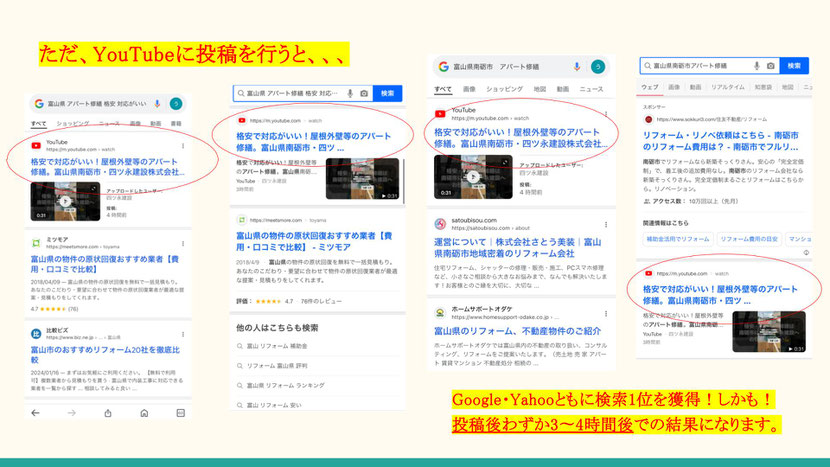
Task: Select the ウェブ tab in the rightmost Yahoo screenshot
Action: click(649, 87)
